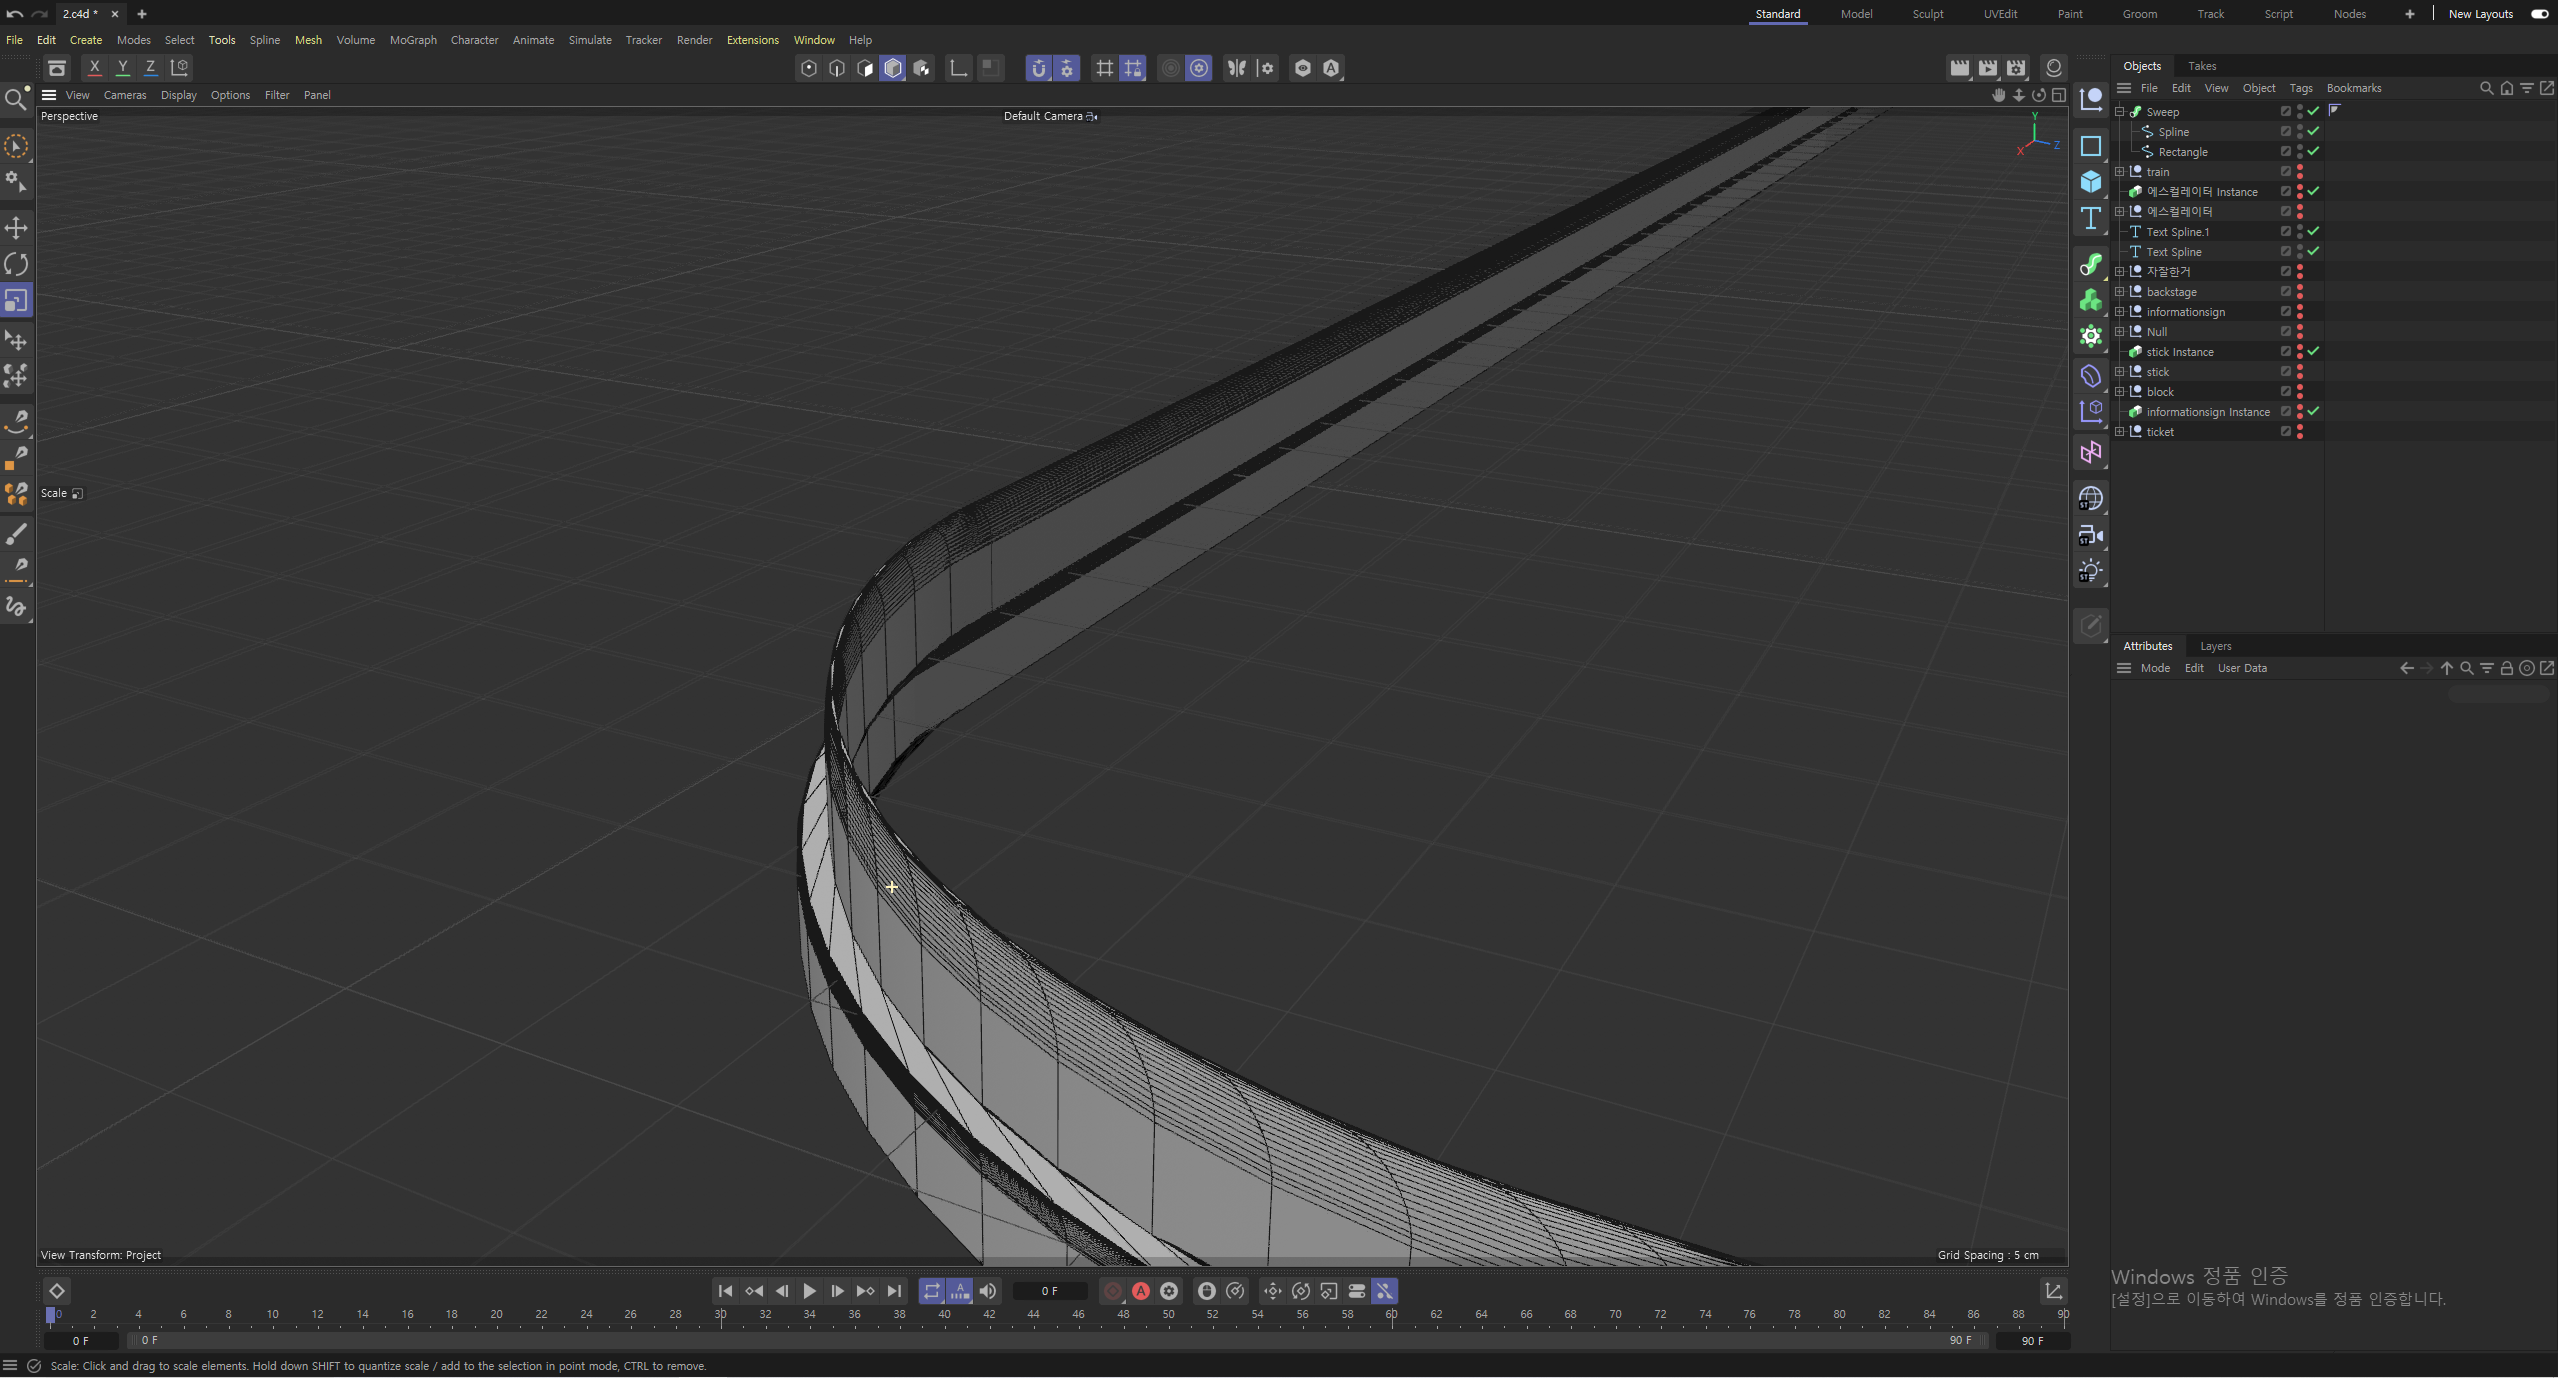
Task: Select the Rotate tool in left toolbar
Action: click(16, 264)
